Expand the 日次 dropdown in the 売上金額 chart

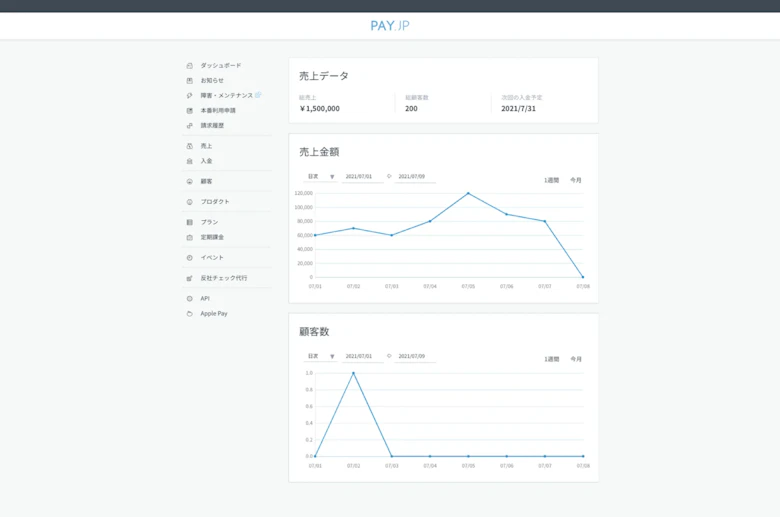(321, 177)
